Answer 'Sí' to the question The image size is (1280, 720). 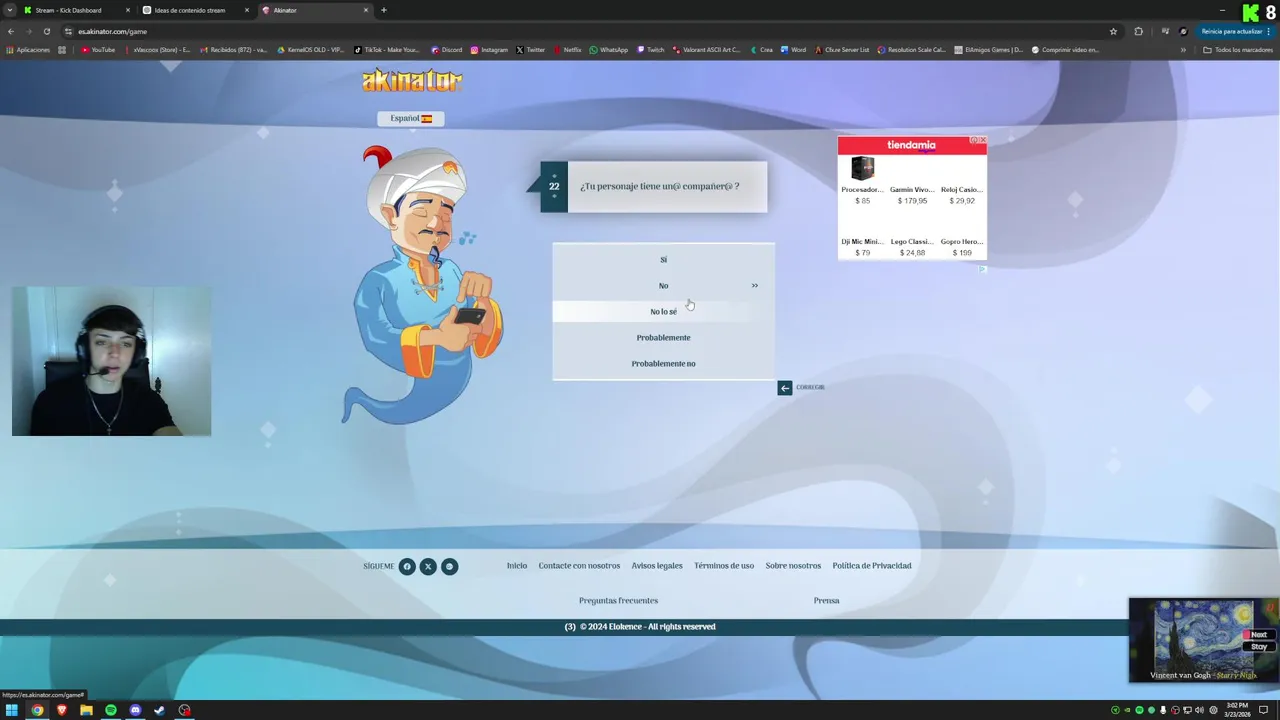(x=663, y=259)
